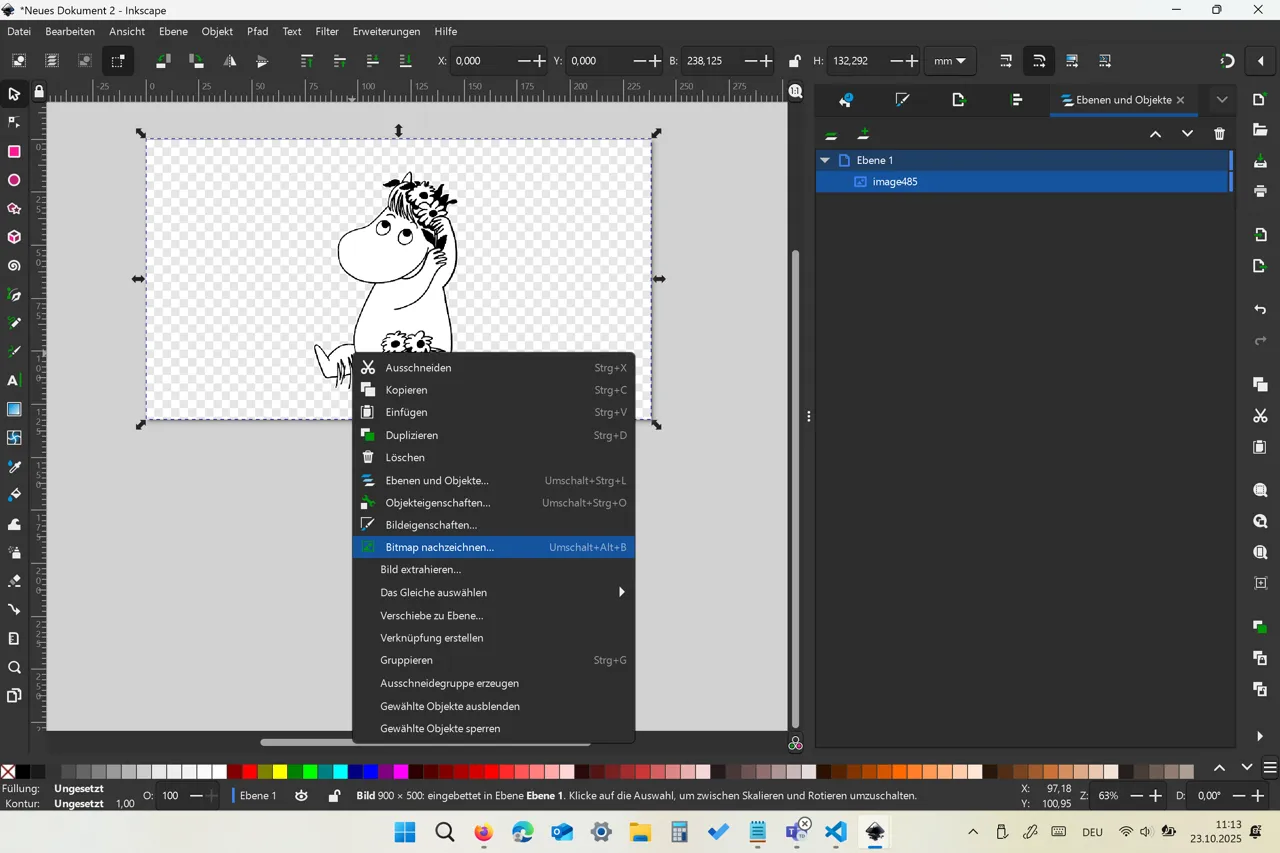Select the Ellipse tool
The width and height of the screenshot is (1280, 853).
(x=14, y=181)
